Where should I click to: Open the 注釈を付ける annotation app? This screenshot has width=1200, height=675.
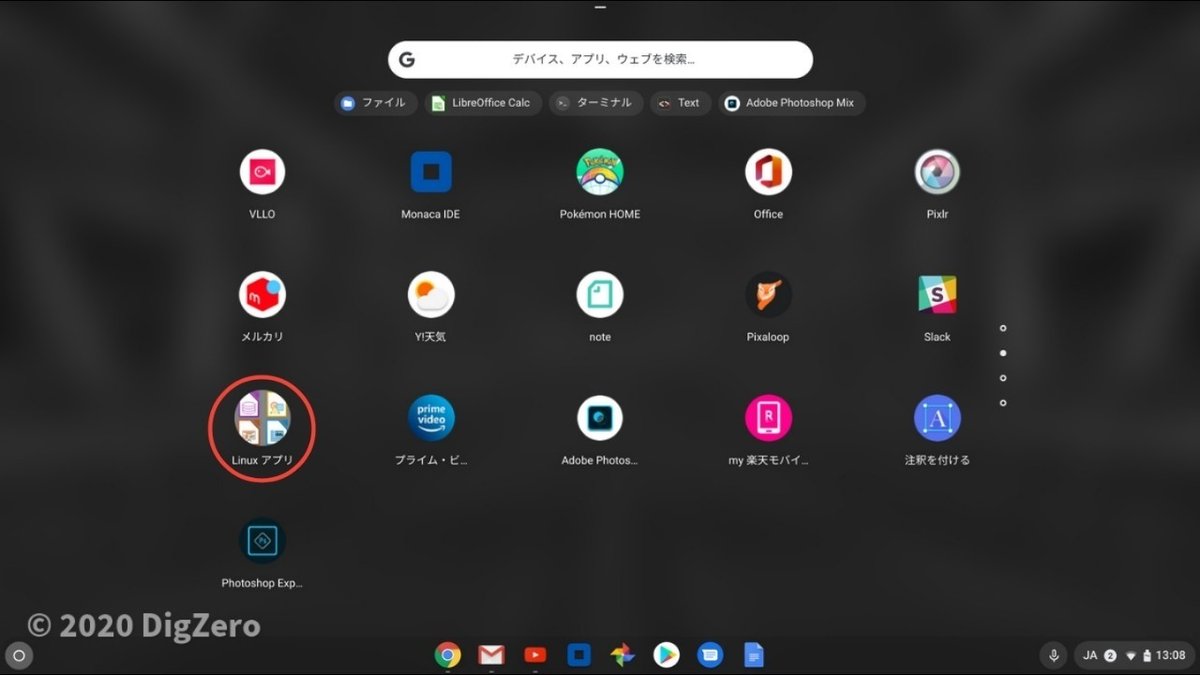(x=937, y=418)
